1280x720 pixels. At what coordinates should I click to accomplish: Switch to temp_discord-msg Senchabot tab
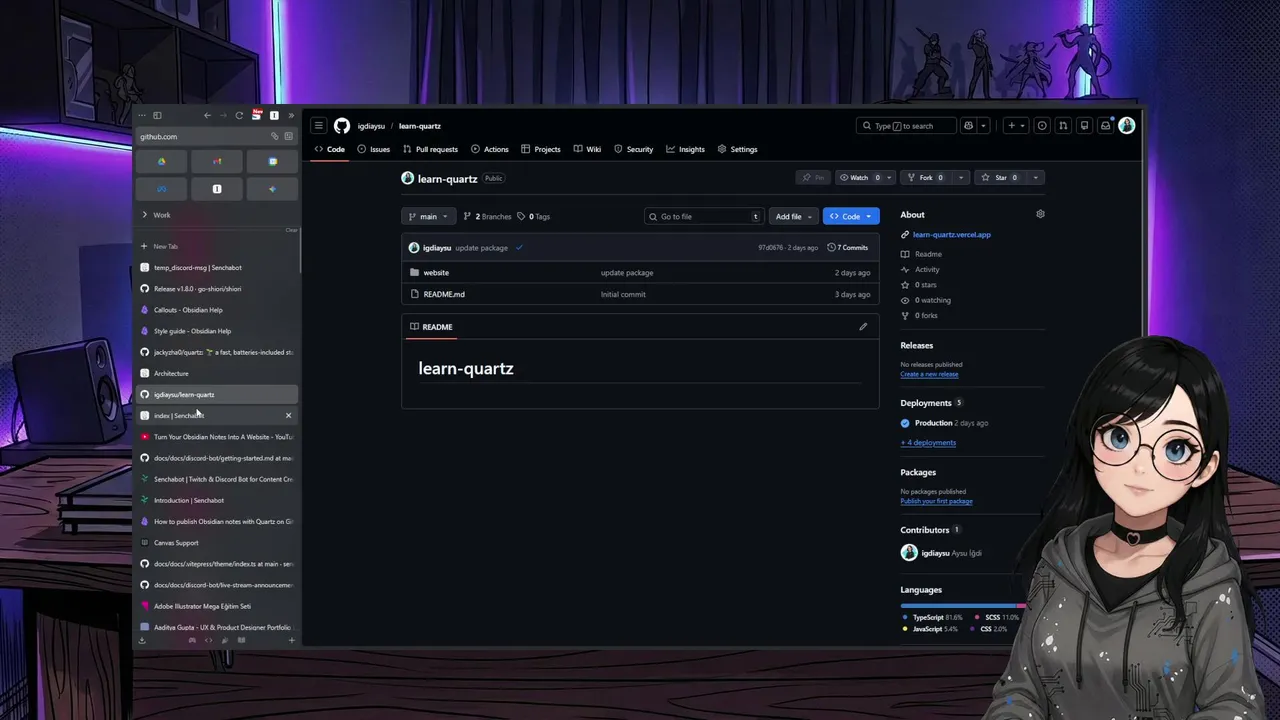[217, 267]
